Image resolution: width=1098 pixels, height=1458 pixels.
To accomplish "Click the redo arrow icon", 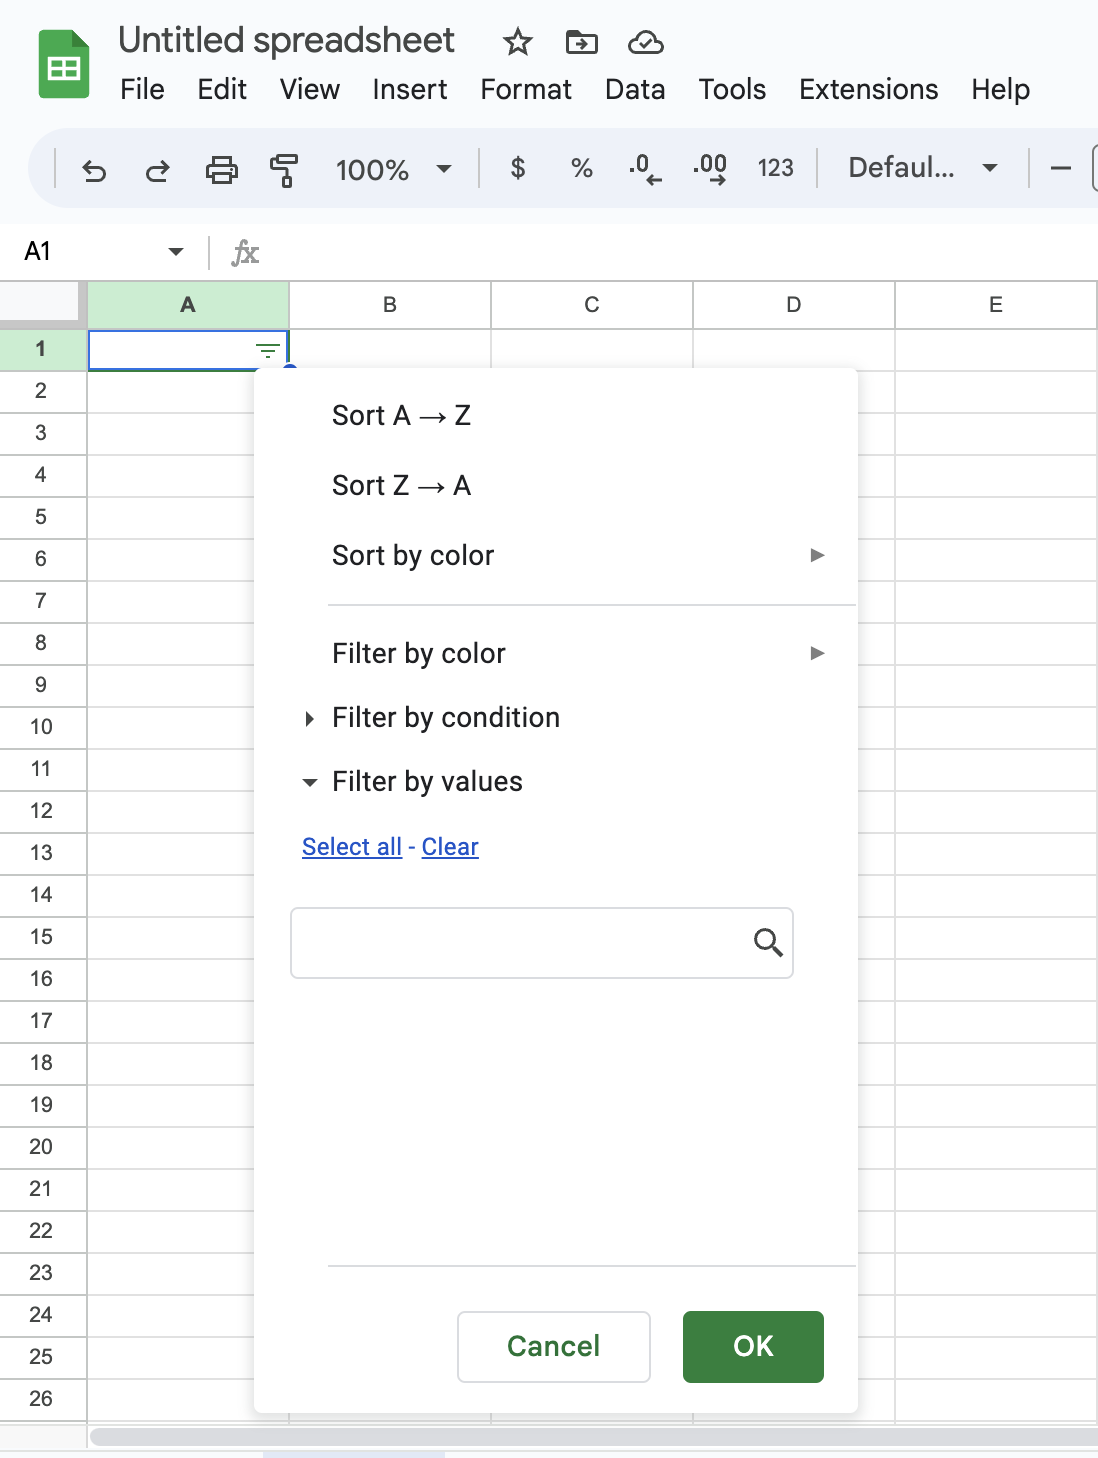I will 157,170.
